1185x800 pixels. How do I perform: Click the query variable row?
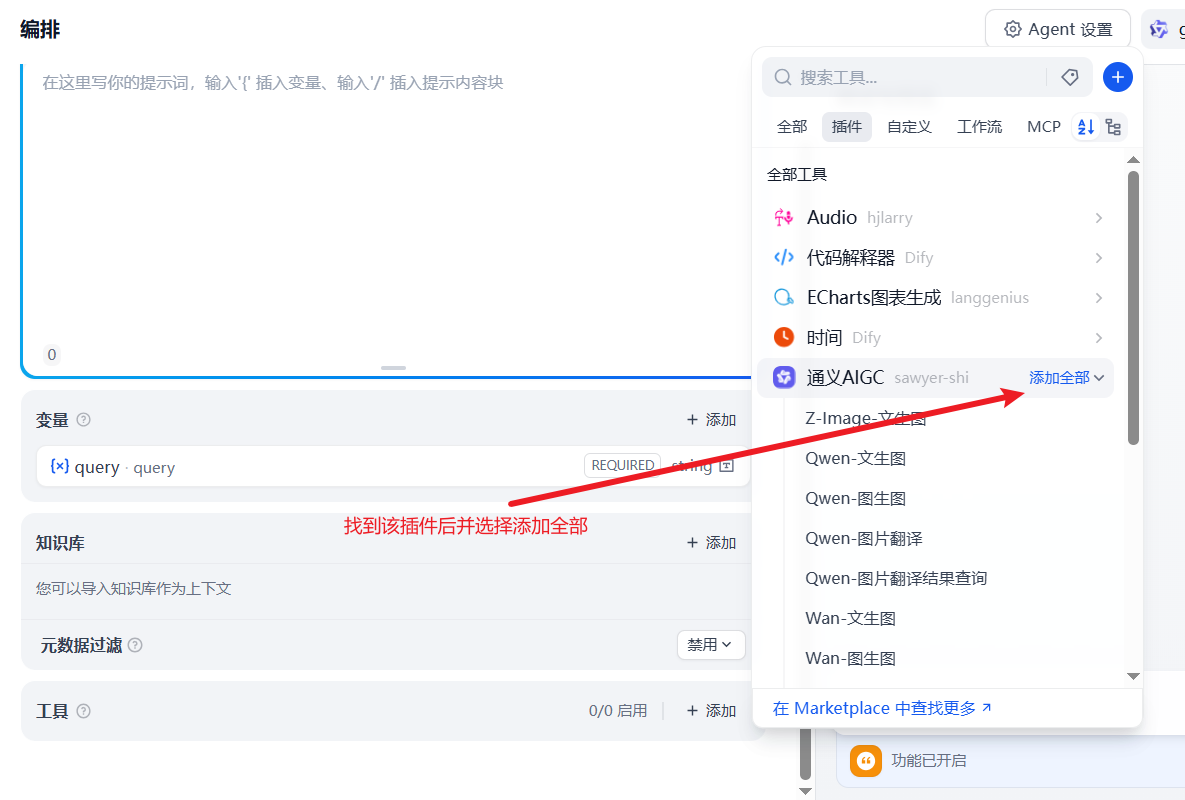393,466
